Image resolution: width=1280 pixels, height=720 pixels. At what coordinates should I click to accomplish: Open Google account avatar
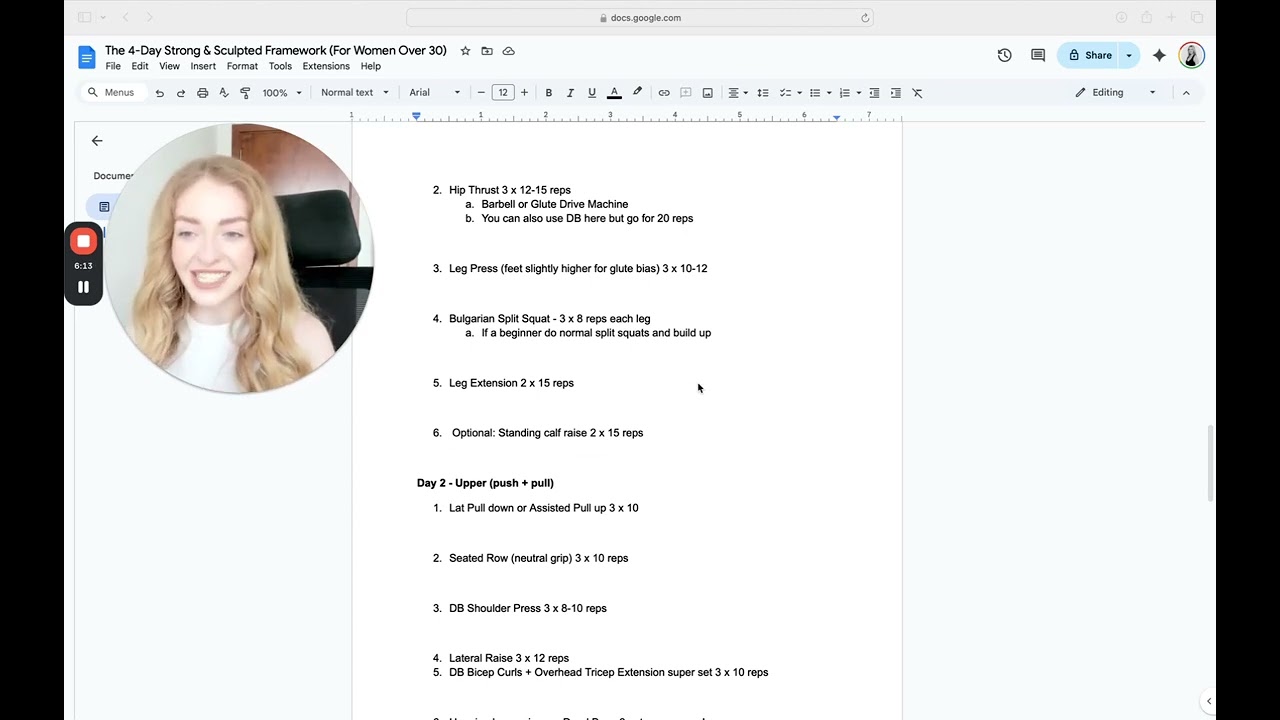coord(1191,56)
